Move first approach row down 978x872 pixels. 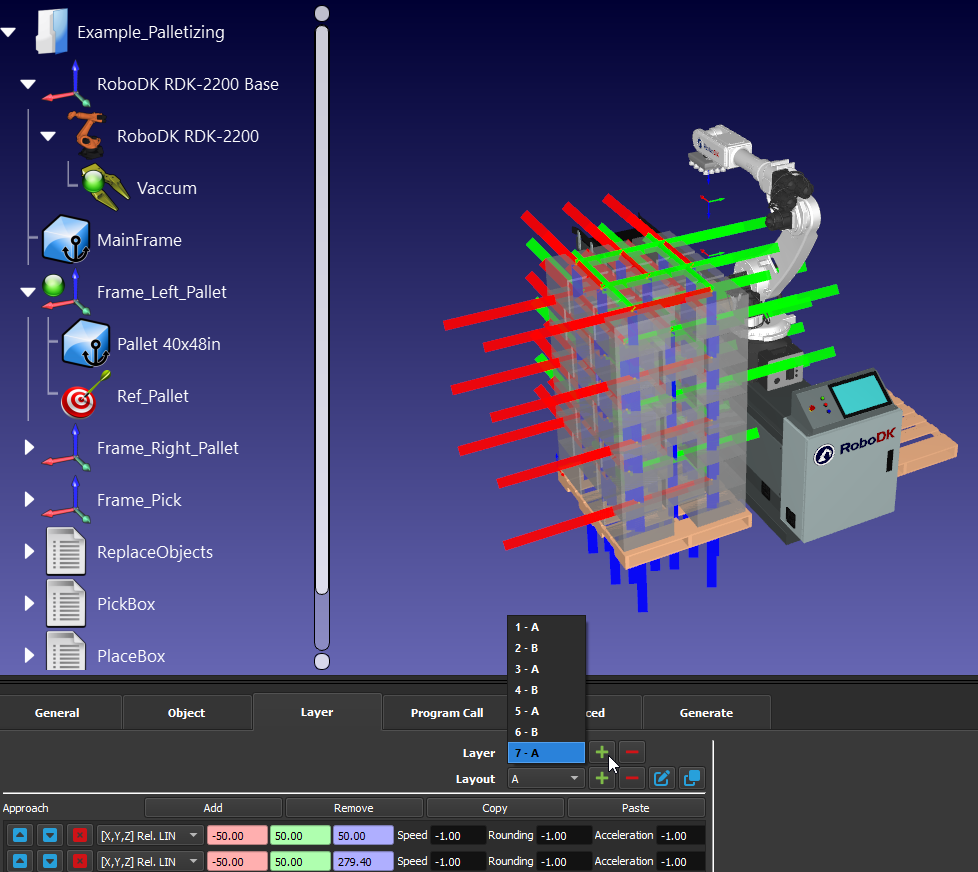coord(50,835)
